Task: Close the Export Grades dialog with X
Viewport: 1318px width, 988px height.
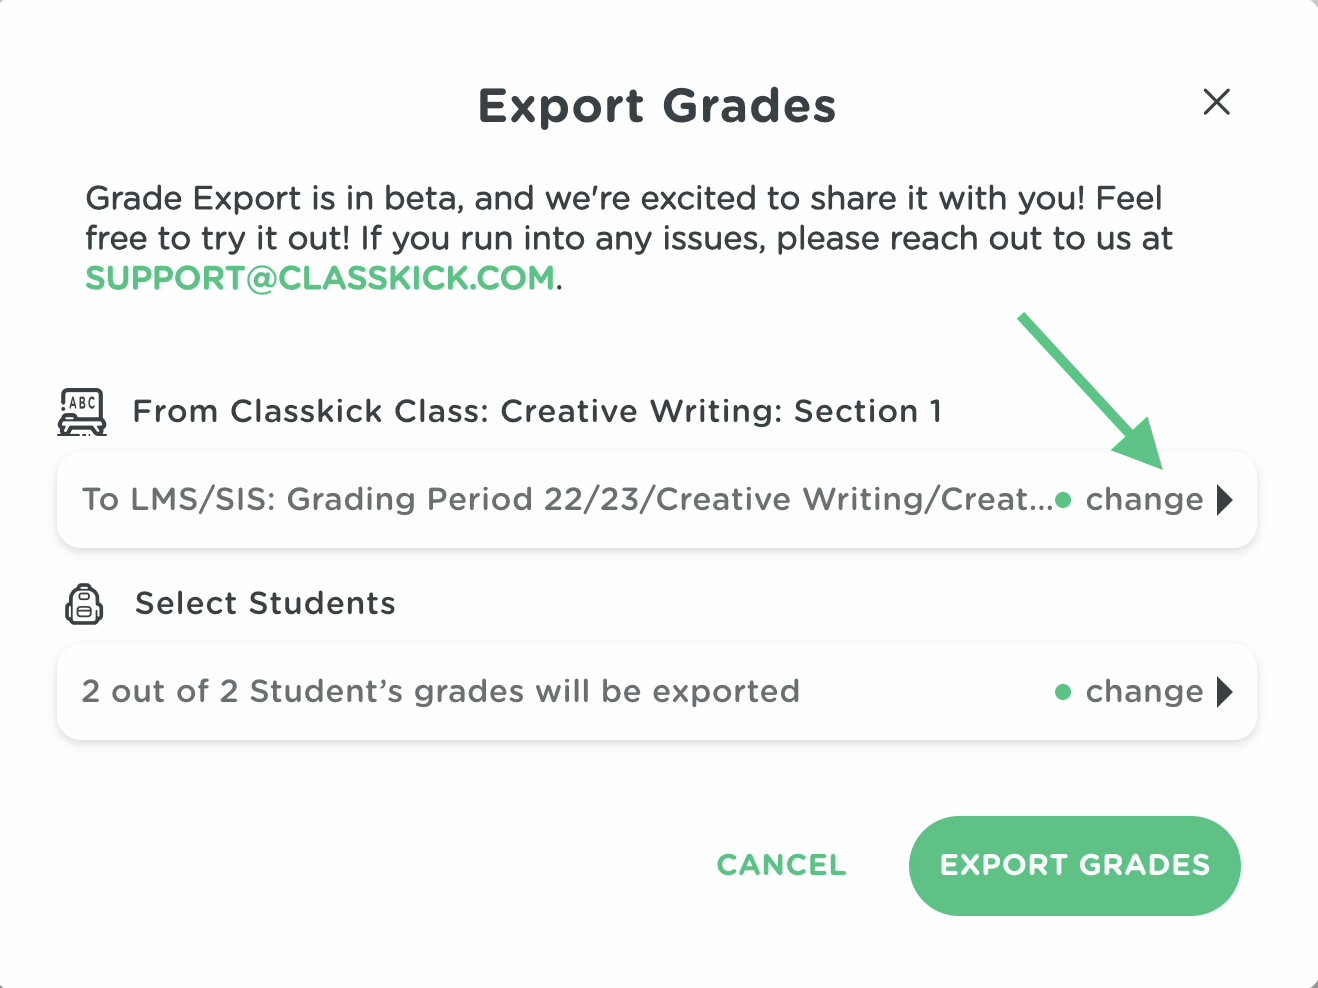Action: (1216, 102)
